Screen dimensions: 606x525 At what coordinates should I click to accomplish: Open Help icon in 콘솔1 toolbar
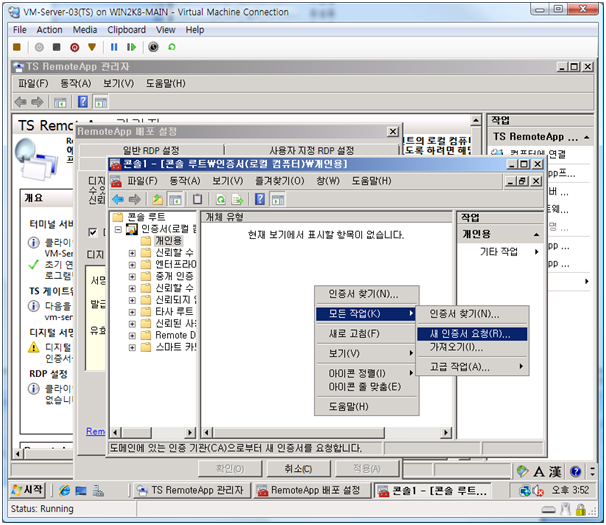(x=260, y=199)
